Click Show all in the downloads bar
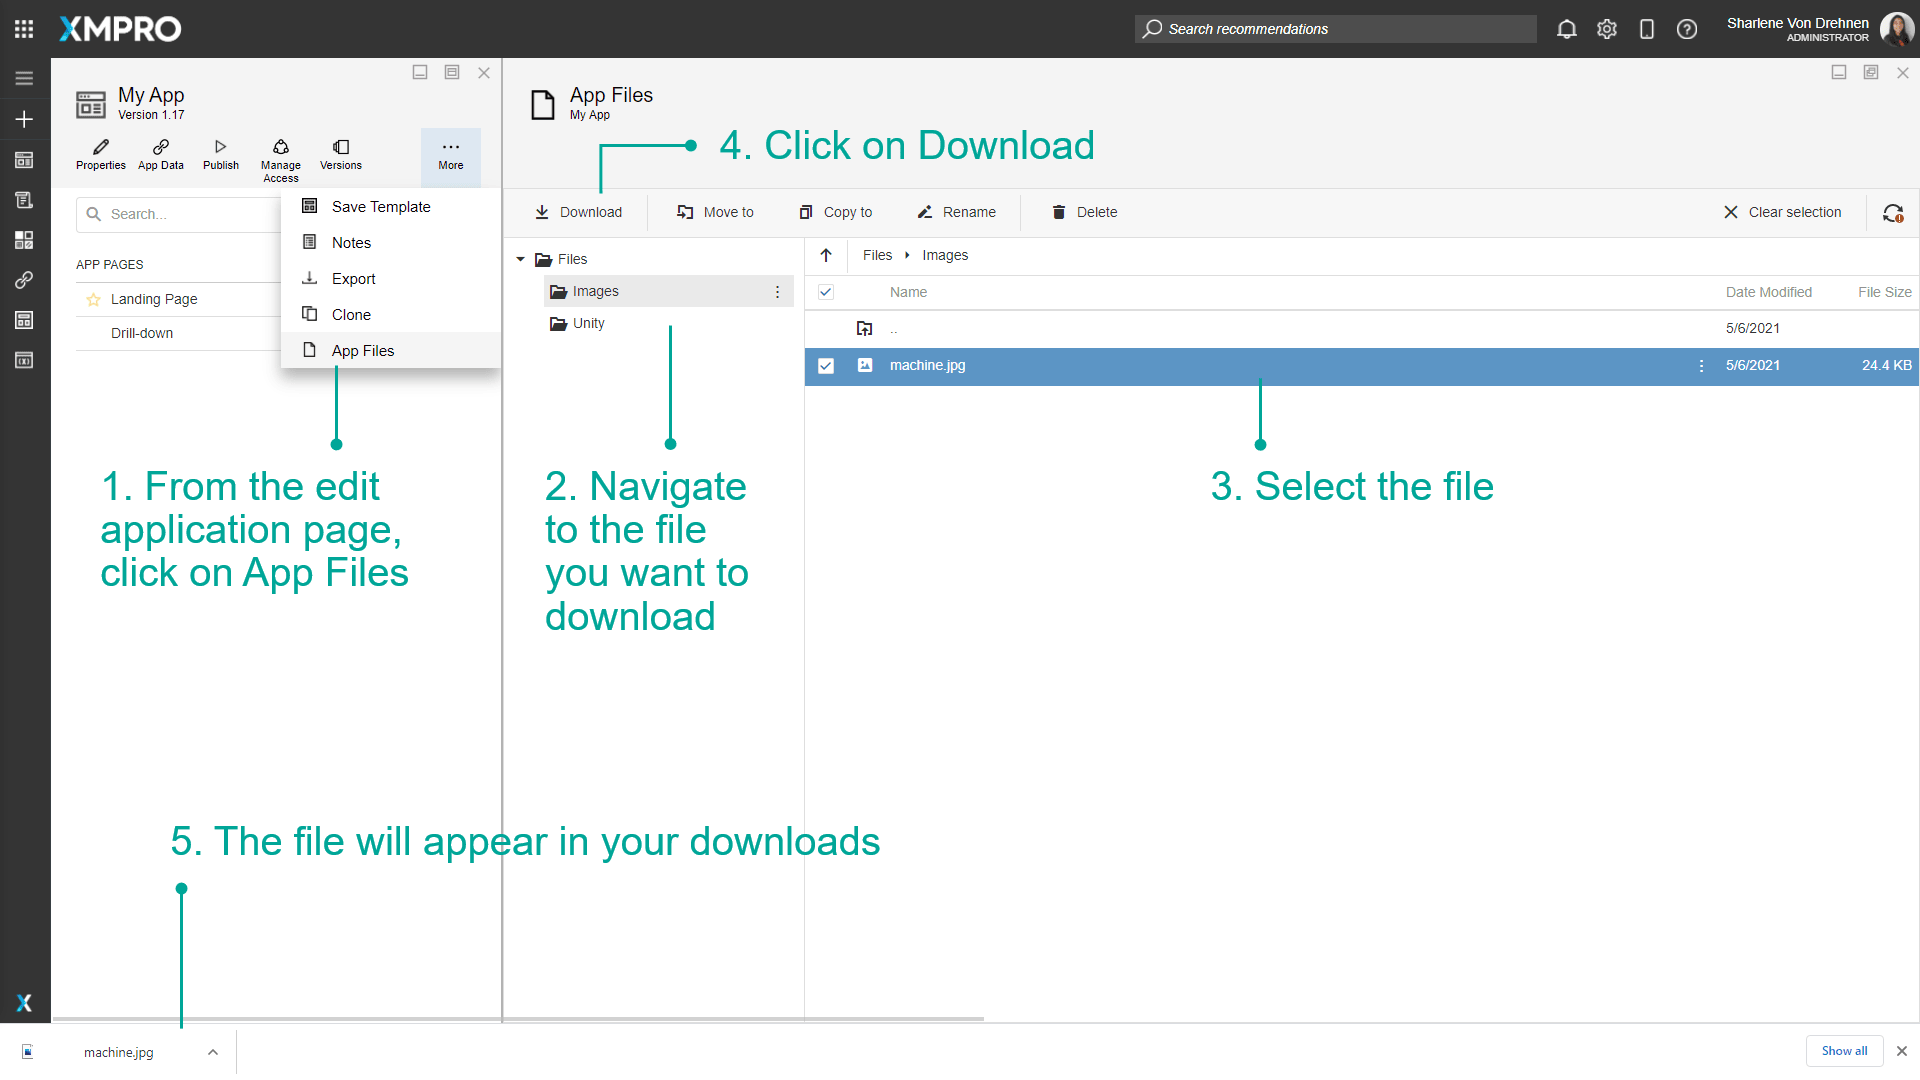Image resolution: width=1920 pixels, height=1080 pixels. 1844,1051
